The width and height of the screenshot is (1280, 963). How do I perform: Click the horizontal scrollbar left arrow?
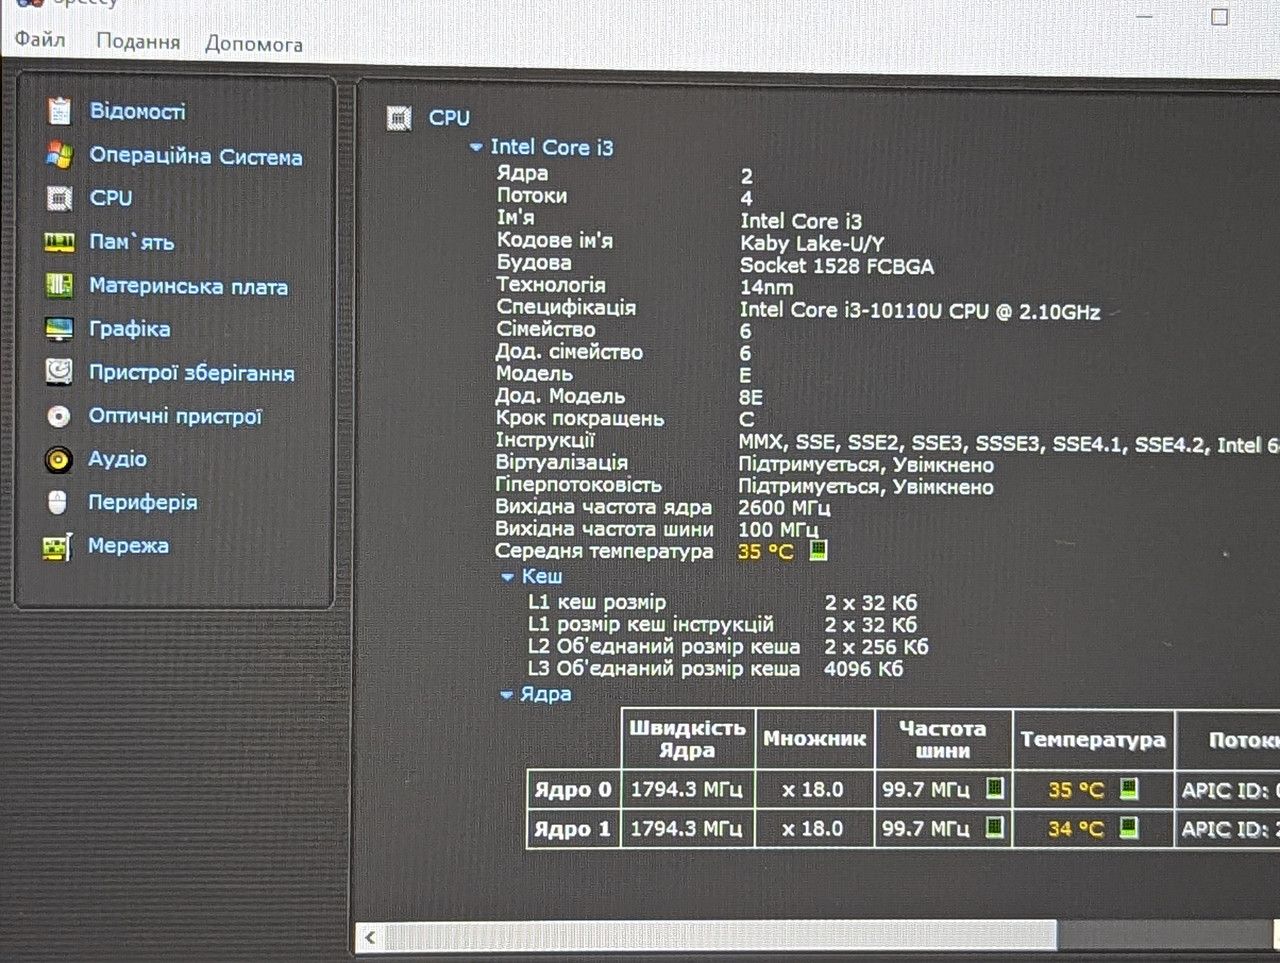[x=371, y=937]
